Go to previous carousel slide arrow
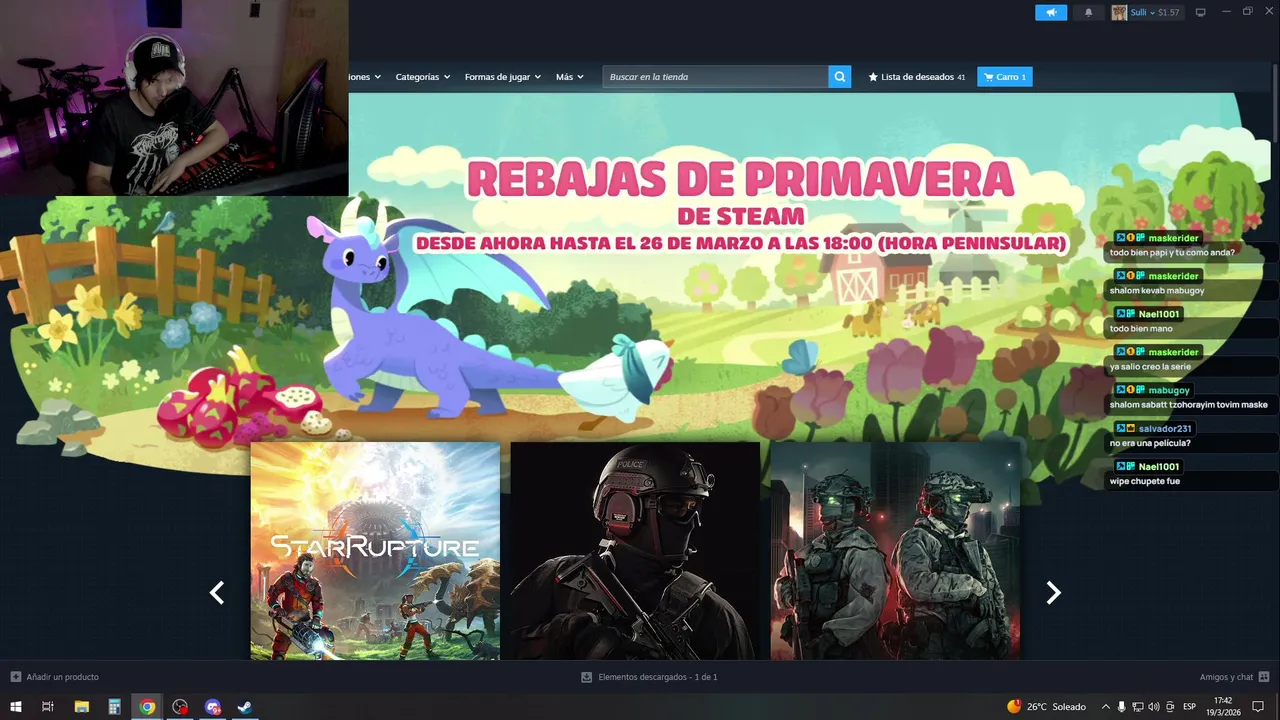1280x720 pixels. (x=216, y=593)
